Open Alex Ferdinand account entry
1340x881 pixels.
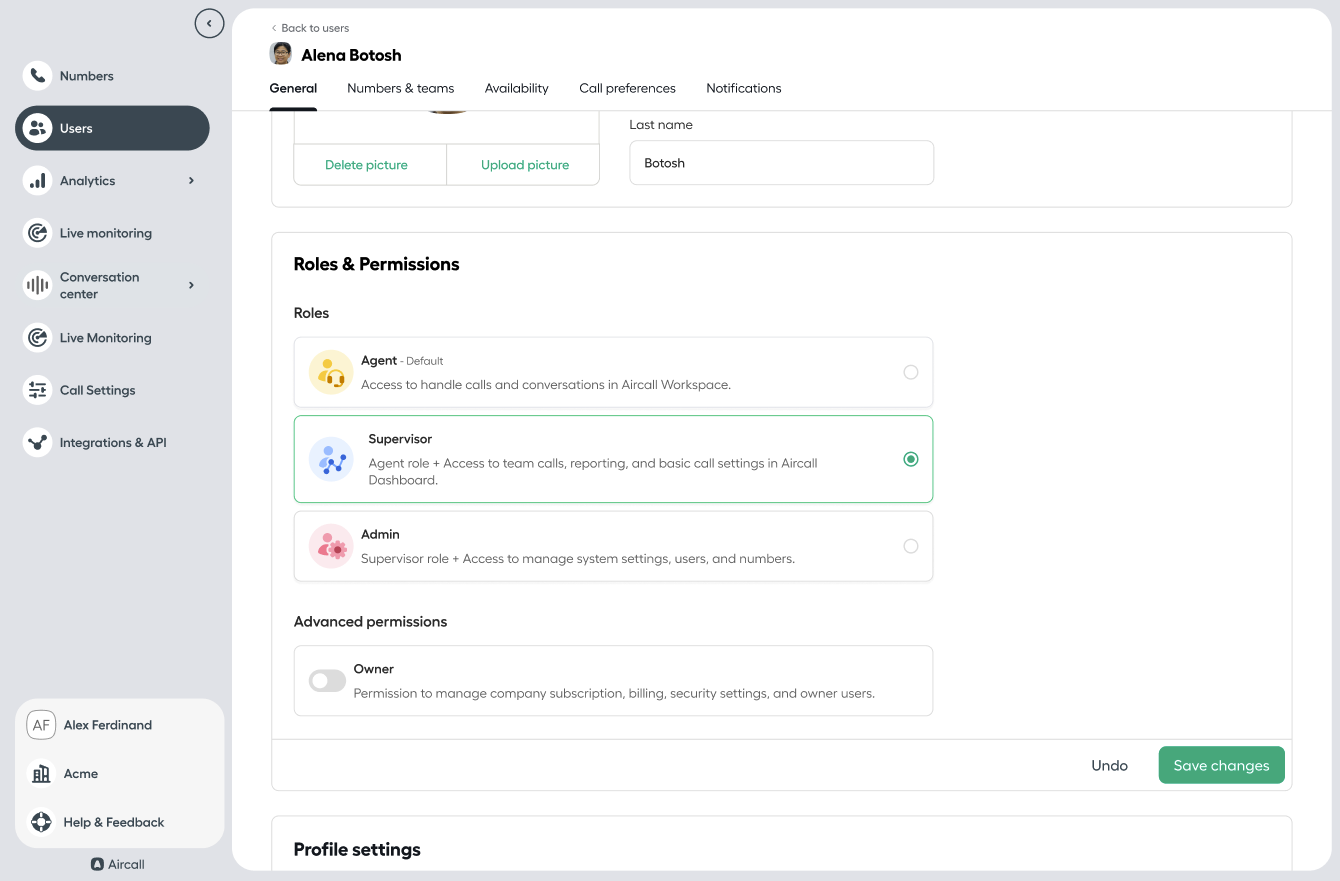coord(108,725)
